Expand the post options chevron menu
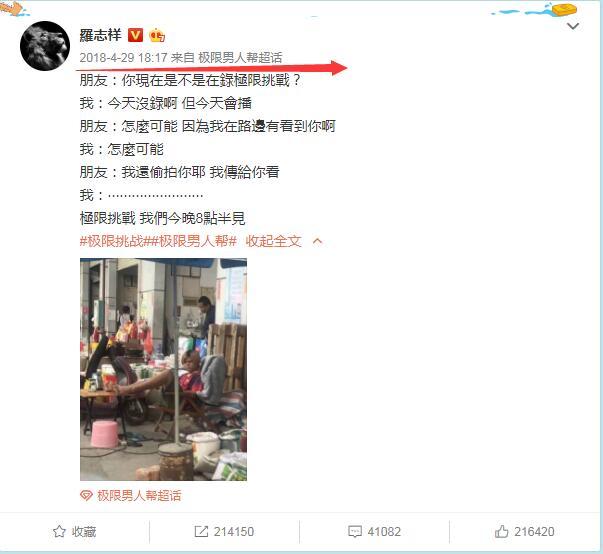Image resolution: width=603 pixels, height=554 pixels. click(573, 26)
